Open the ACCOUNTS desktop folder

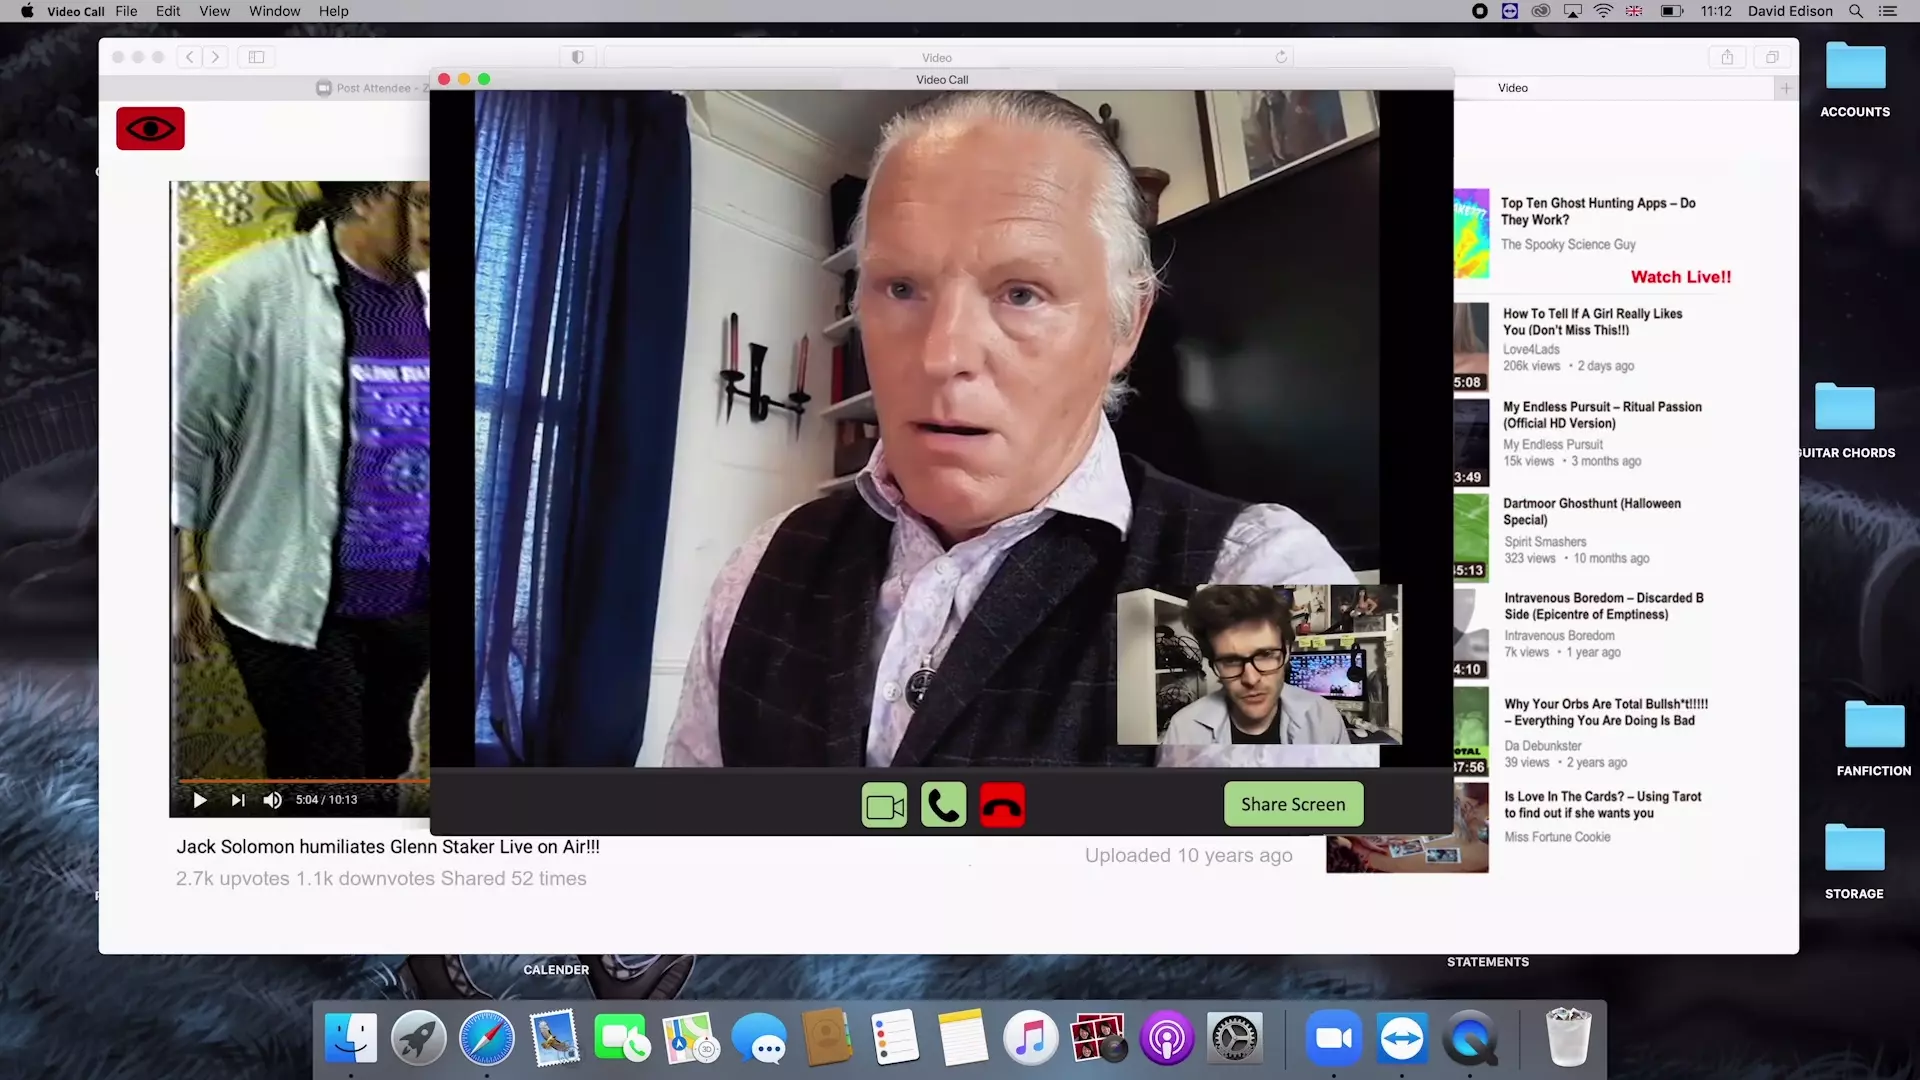1855,80
